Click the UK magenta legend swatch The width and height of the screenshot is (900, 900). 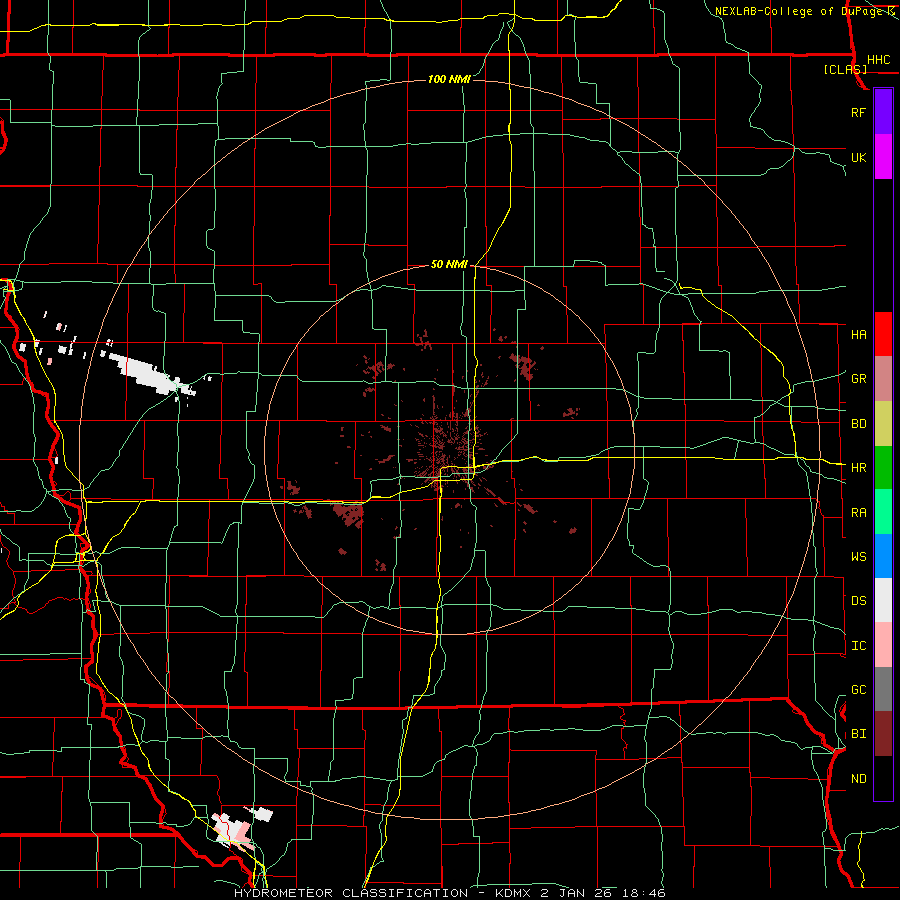click(x=883, y=157)
